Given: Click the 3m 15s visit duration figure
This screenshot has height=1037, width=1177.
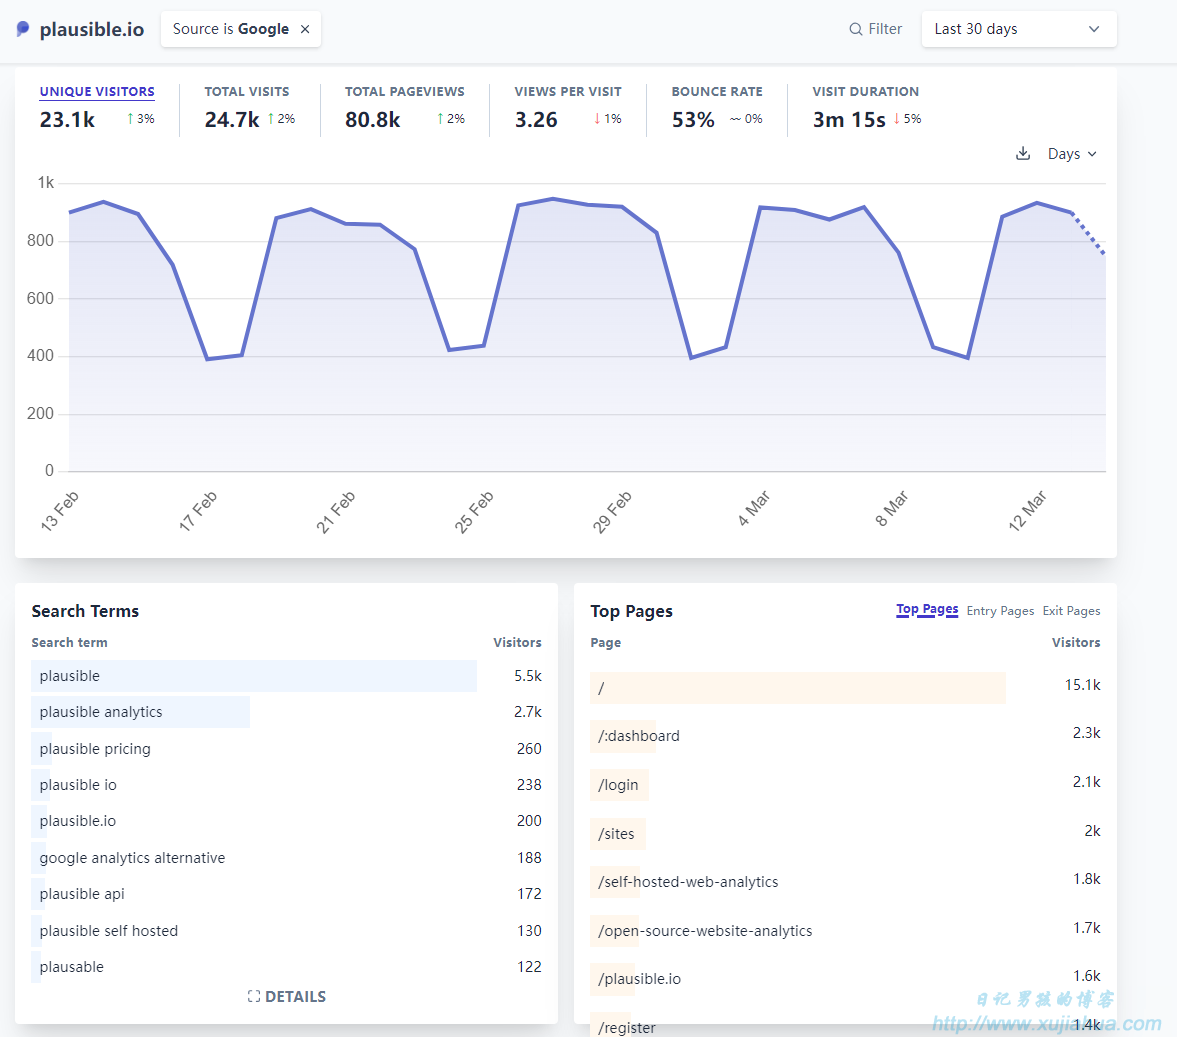Looking at the screenshot, I should (849, 119).
